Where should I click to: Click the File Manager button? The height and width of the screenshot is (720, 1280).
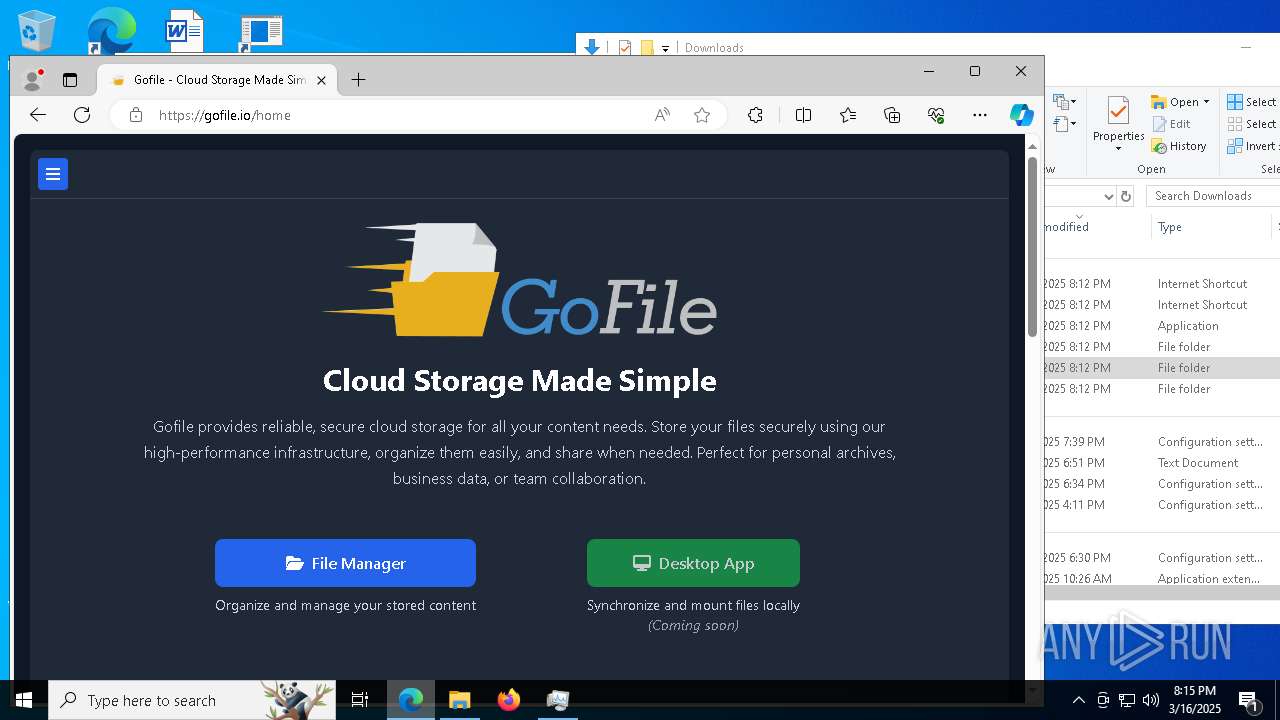[345, 563]
